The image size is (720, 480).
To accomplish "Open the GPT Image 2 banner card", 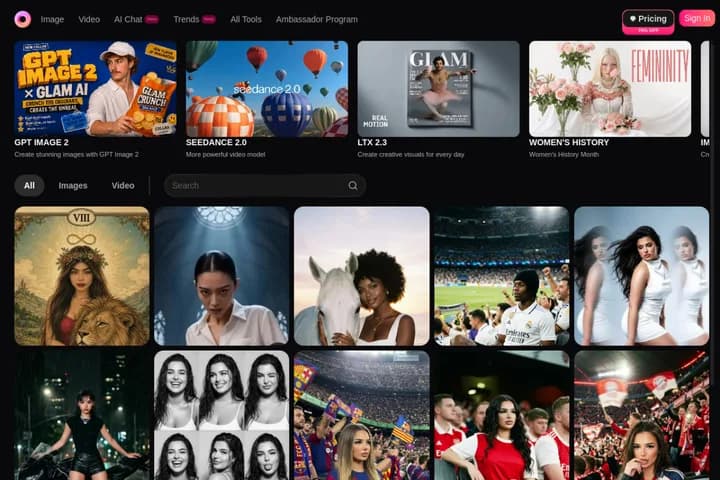I will click(95, 89).
